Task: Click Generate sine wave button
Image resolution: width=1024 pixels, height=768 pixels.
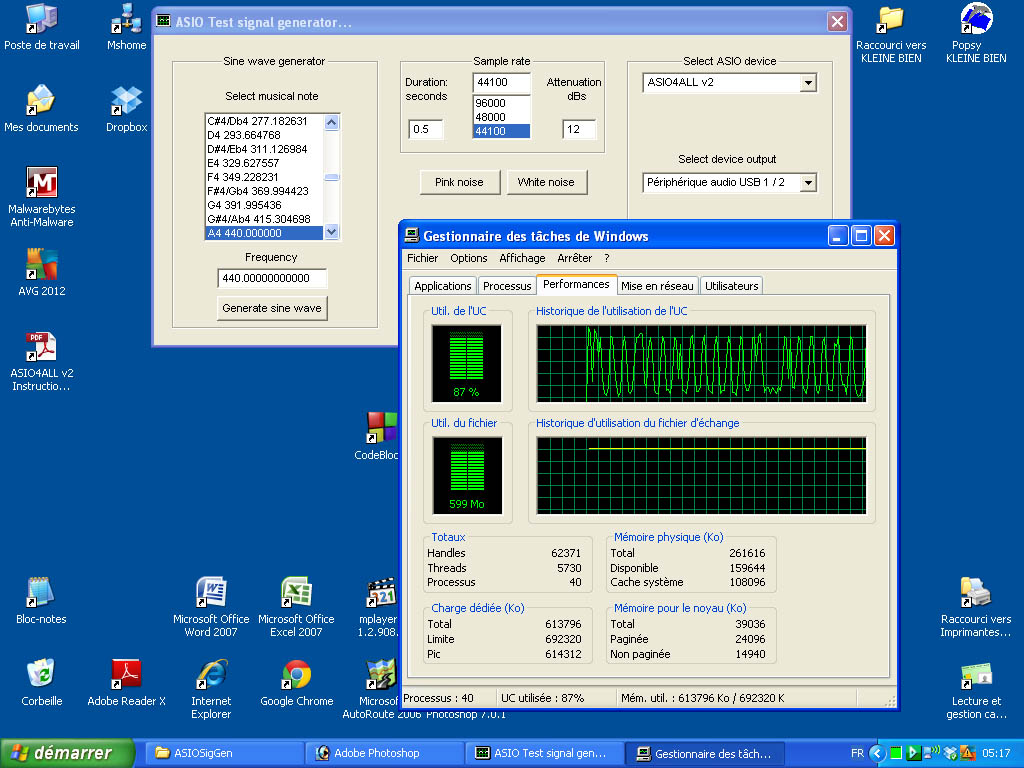Action: tap(272, 308)
